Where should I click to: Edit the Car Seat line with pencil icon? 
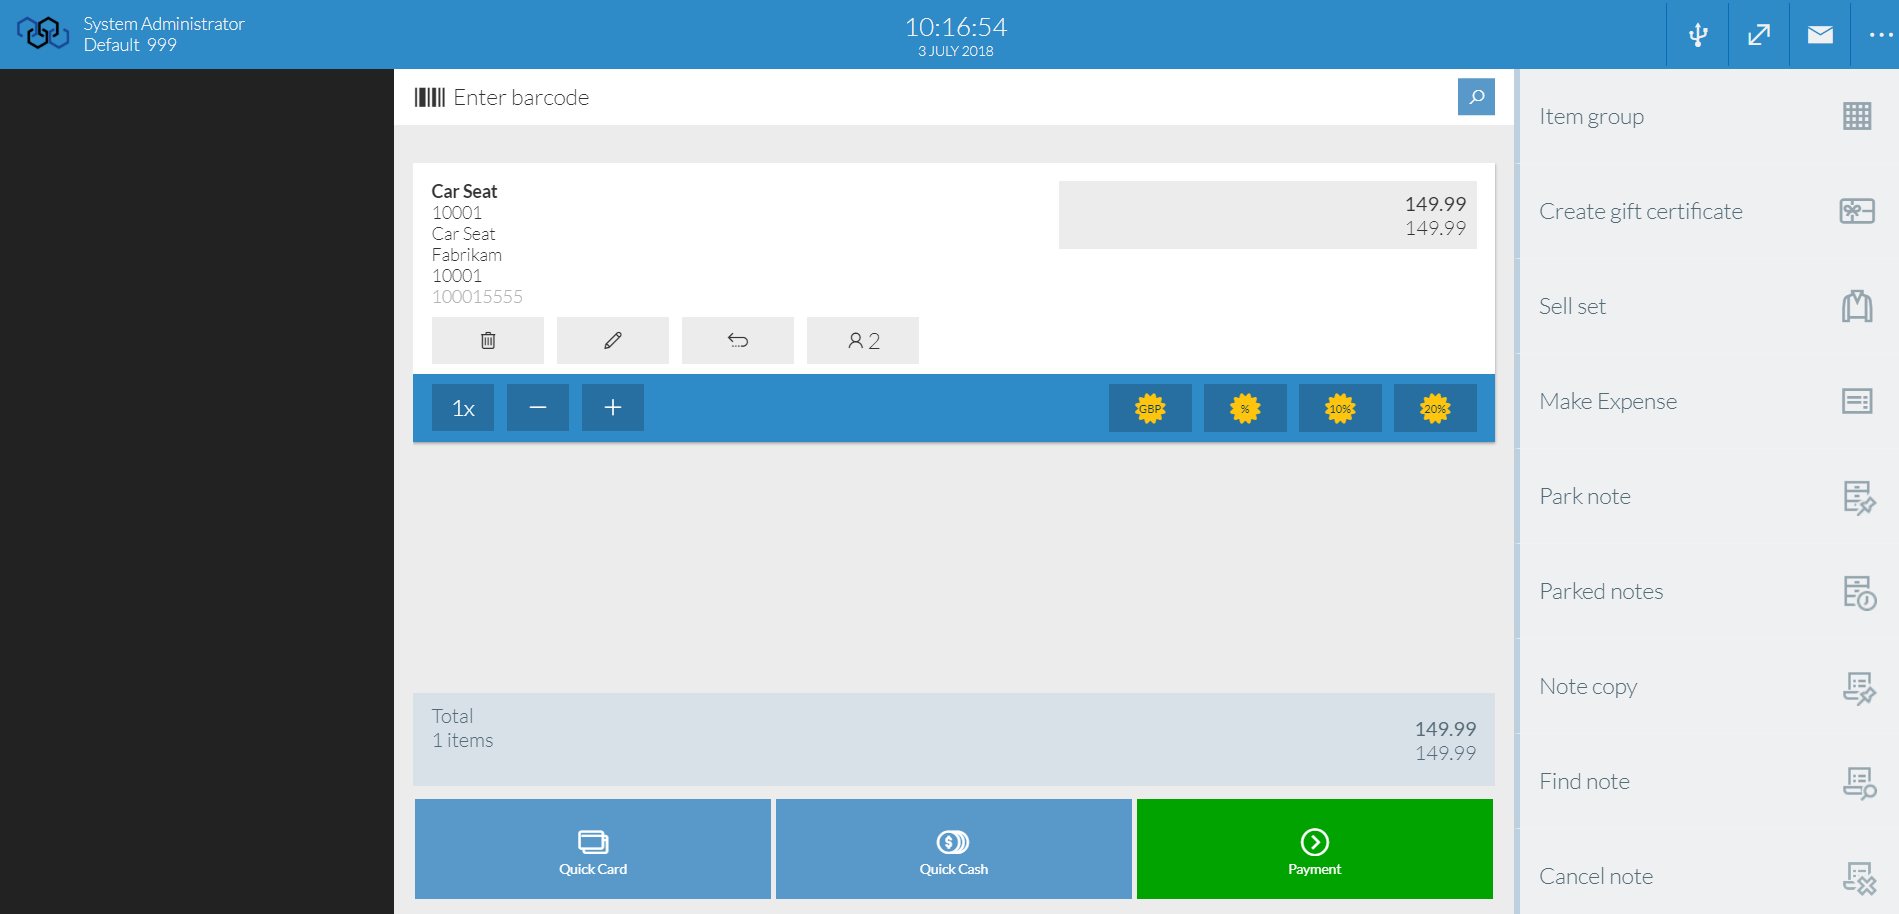(x=613, y=341)
